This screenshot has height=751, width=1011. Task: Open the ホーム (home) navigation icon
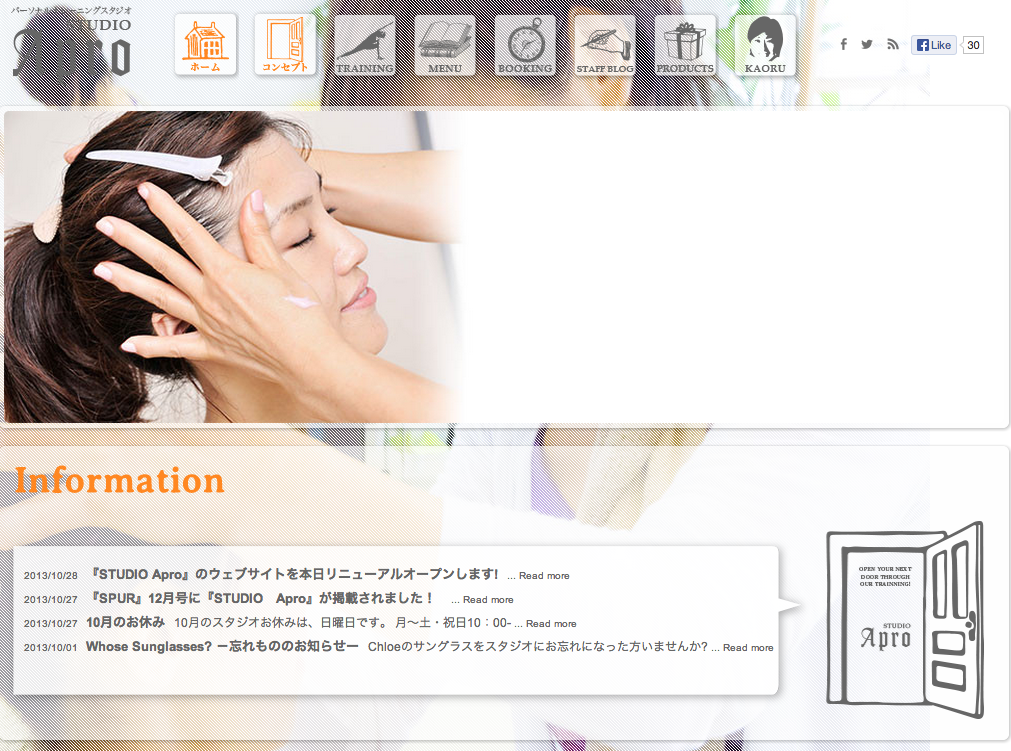[205, 43]
